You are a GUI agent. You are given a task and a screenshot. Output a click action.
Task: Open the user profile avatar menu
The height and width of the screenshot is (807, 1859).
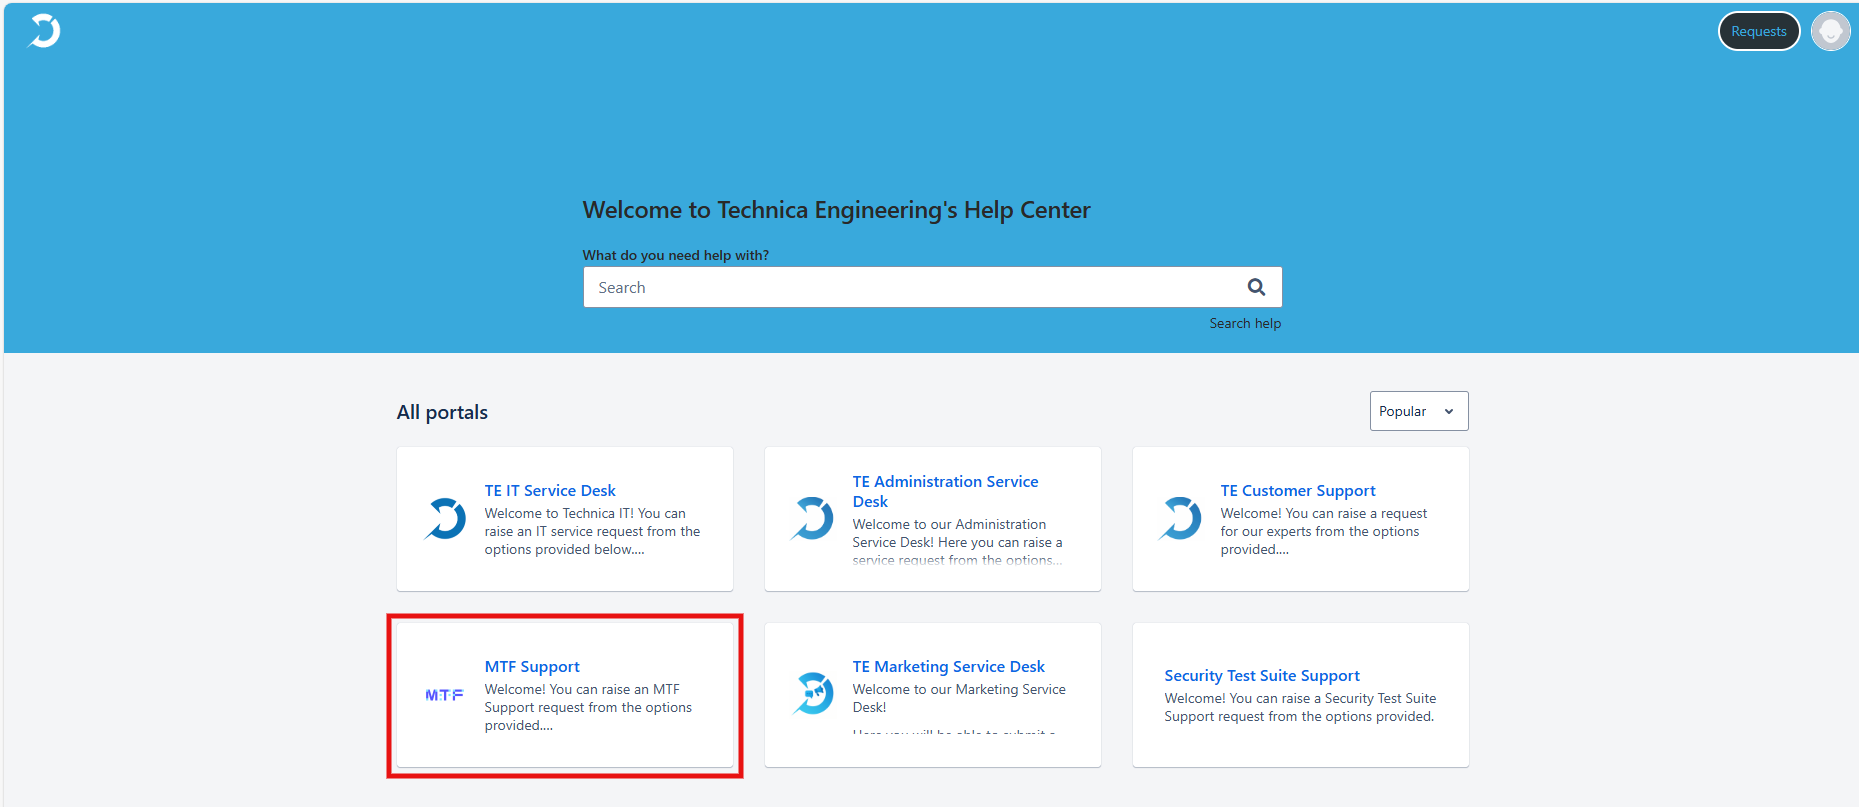(1830, 31)
